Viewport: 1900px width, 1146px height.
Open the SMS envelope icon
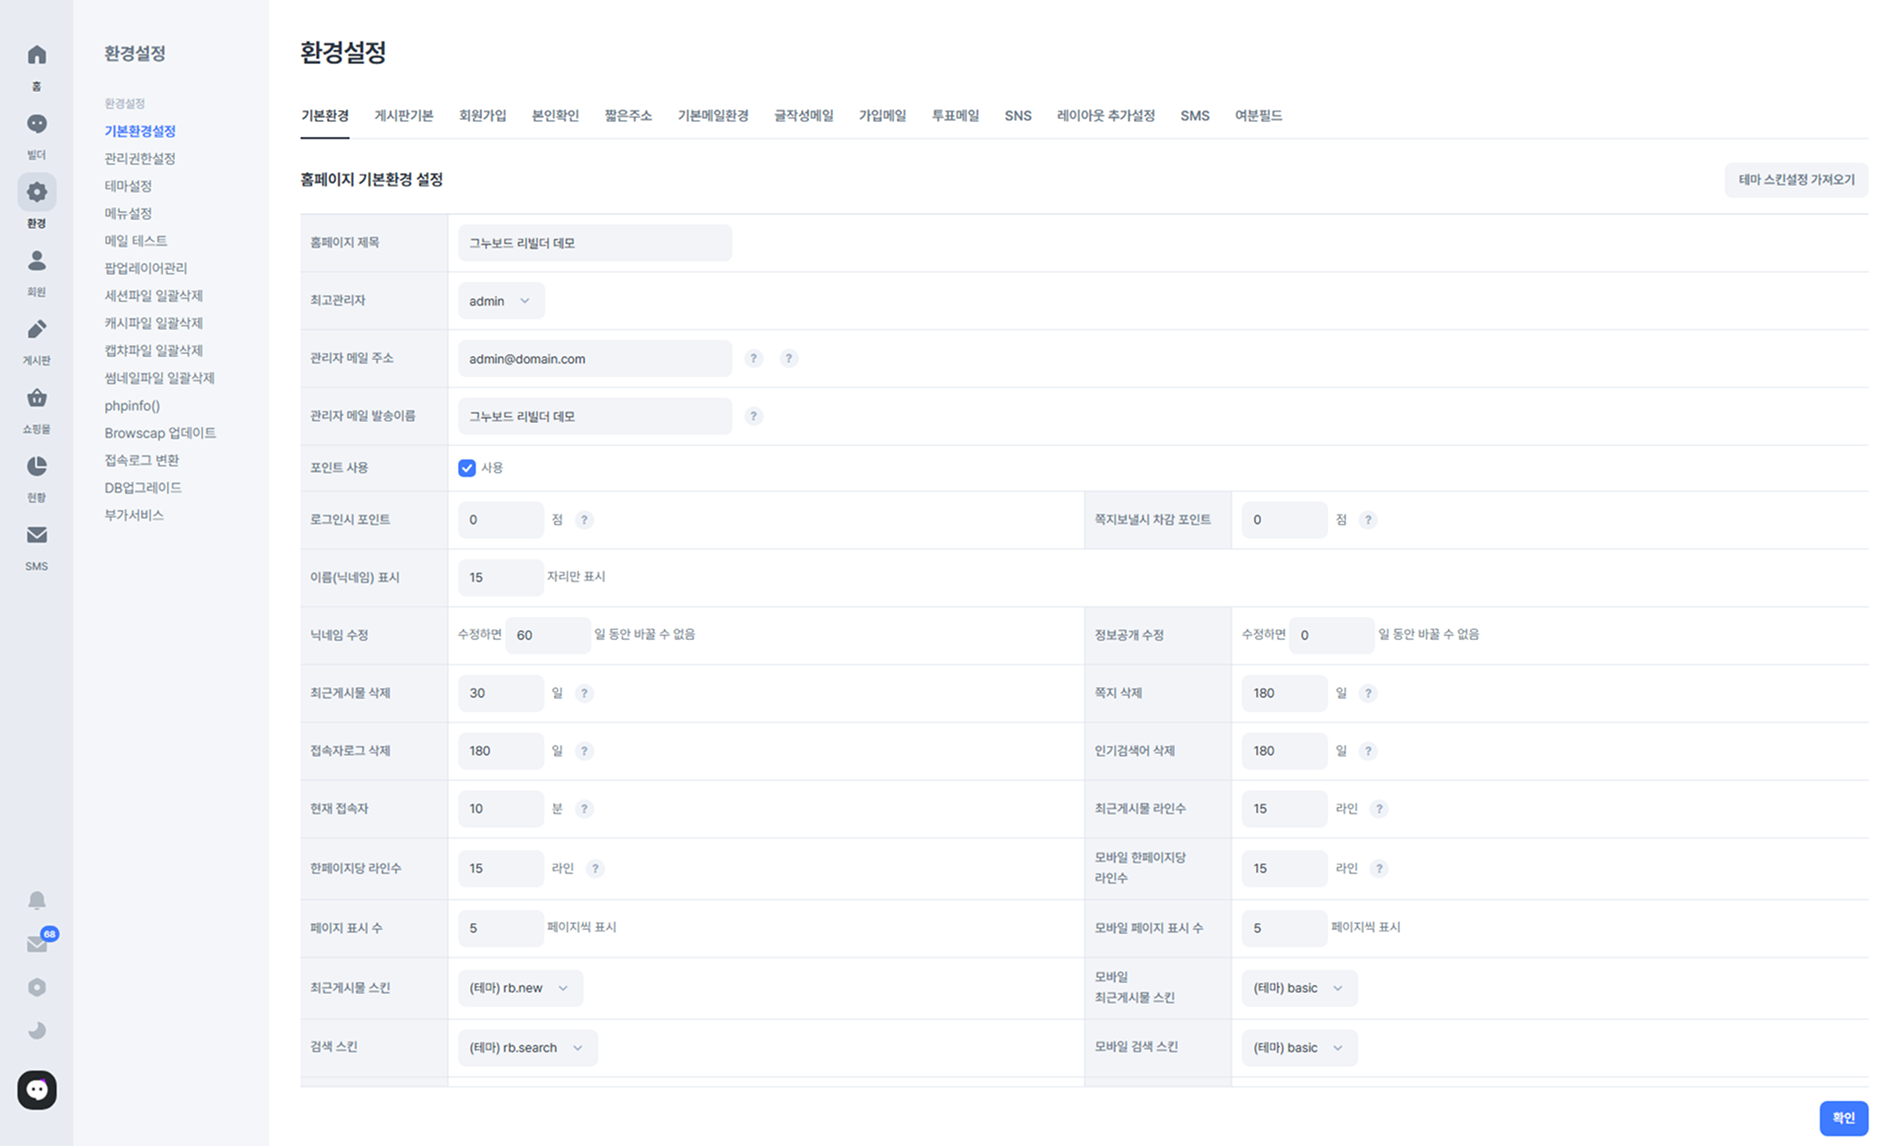click(36, 535)
